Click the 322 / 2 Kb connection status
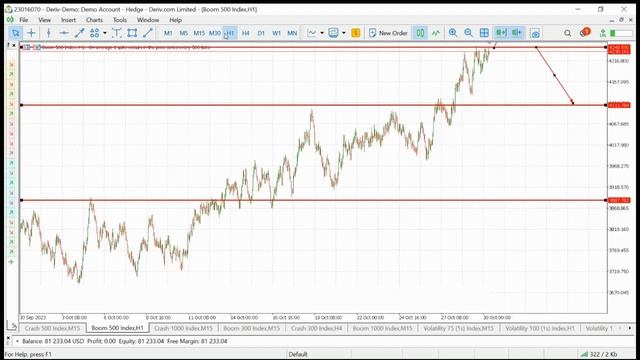The image size is (640, 360). click(600, 354)
